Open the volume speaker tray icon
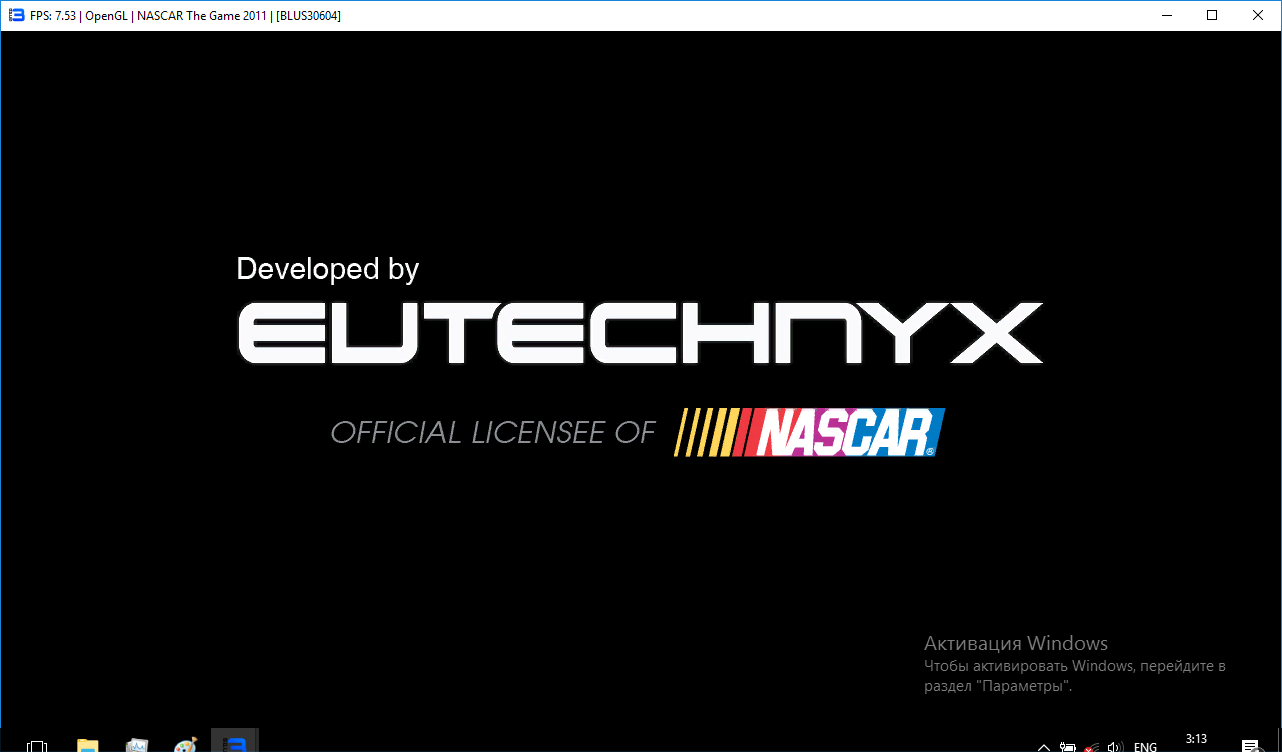Image resolution: width=1282 pixels, height=752 pixels. coord(1116,746)
